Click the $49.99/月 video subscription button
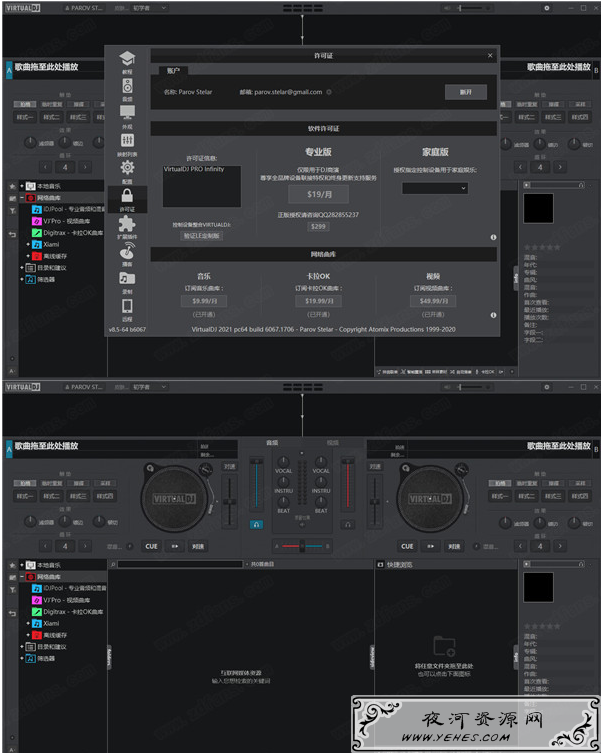 [433, 301]
